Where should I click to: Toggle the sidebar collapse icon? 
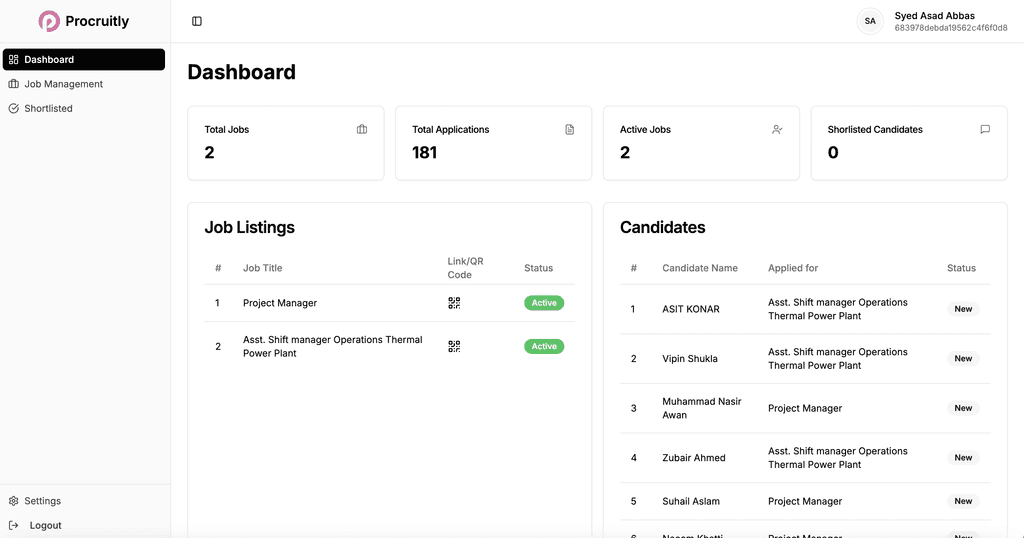click(x=197, y=22)
